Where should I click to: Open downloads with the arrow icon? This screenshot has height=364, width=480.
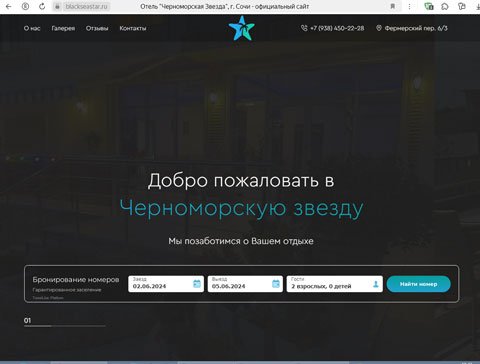pyautogui.click(x=478, y=6)
